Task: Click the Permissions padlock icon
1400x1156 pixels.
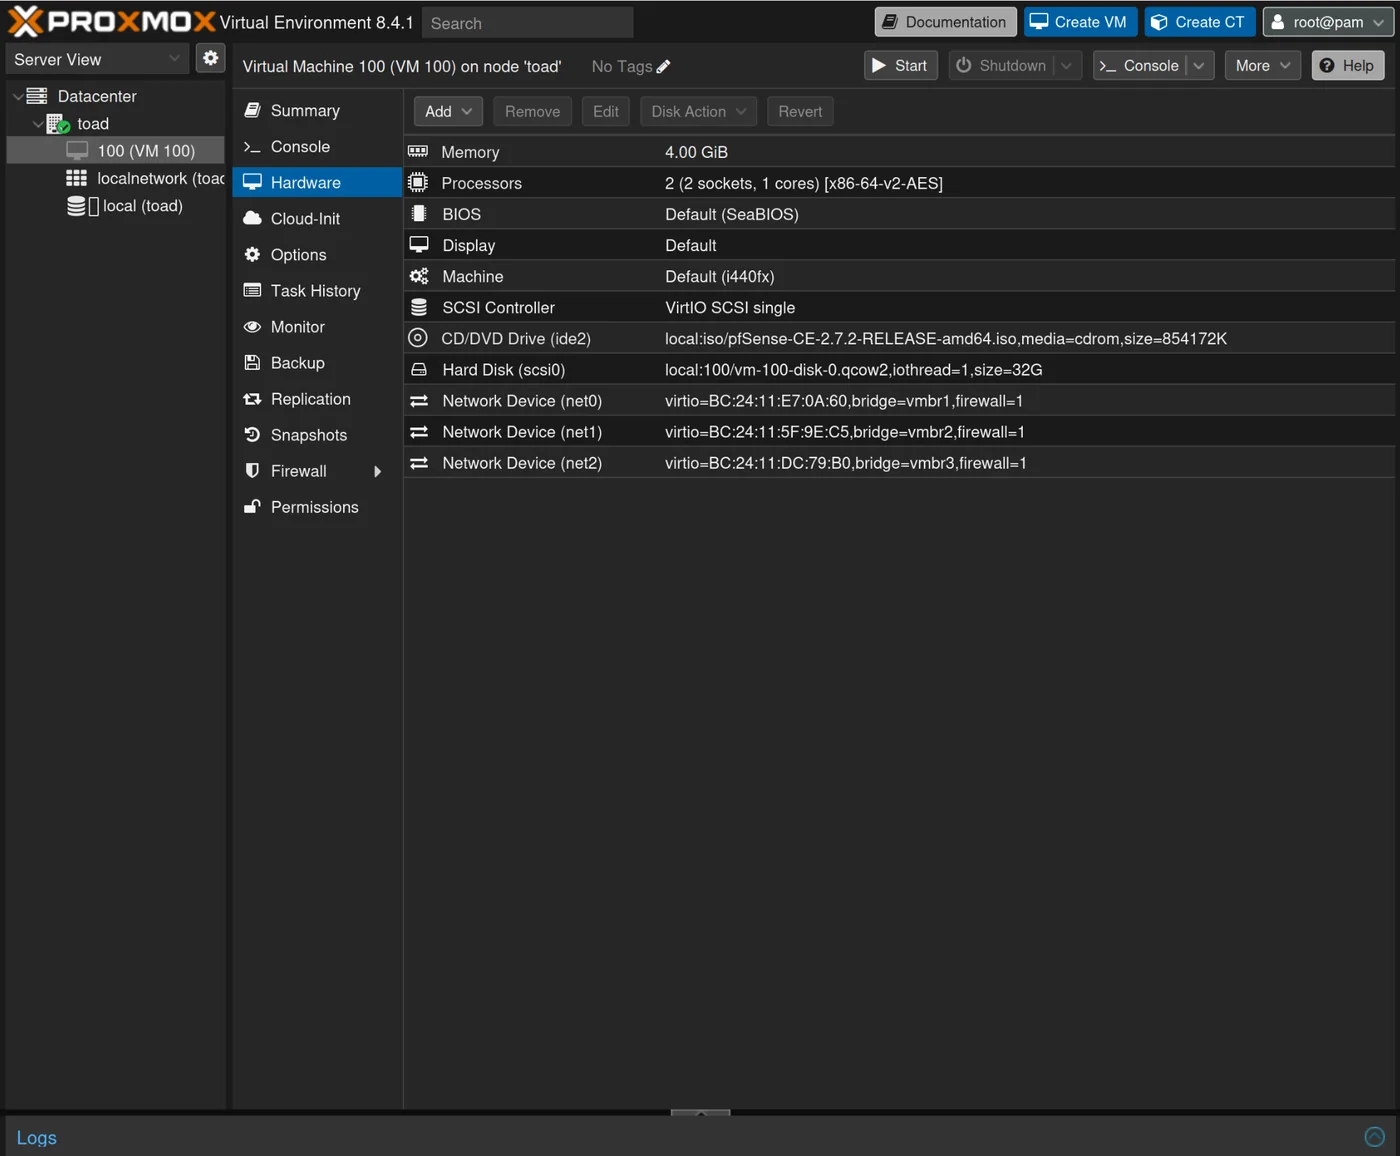Action: (252, 507)
